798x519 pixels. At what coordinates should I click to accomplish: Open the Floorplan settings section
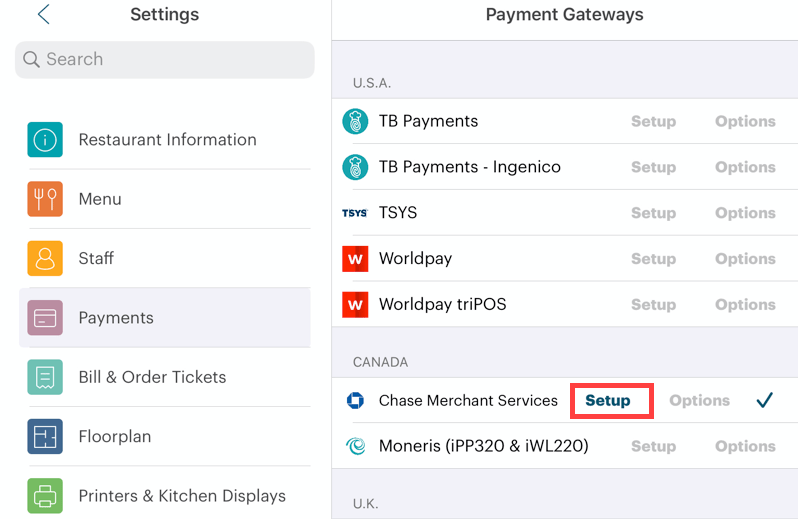tap(116, 437)
